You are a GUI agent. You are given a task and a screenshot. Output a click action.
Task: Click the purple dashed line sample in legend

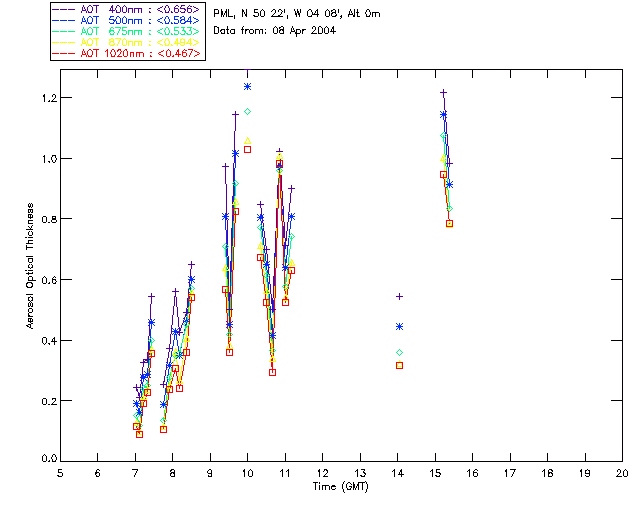click(64, 9)
